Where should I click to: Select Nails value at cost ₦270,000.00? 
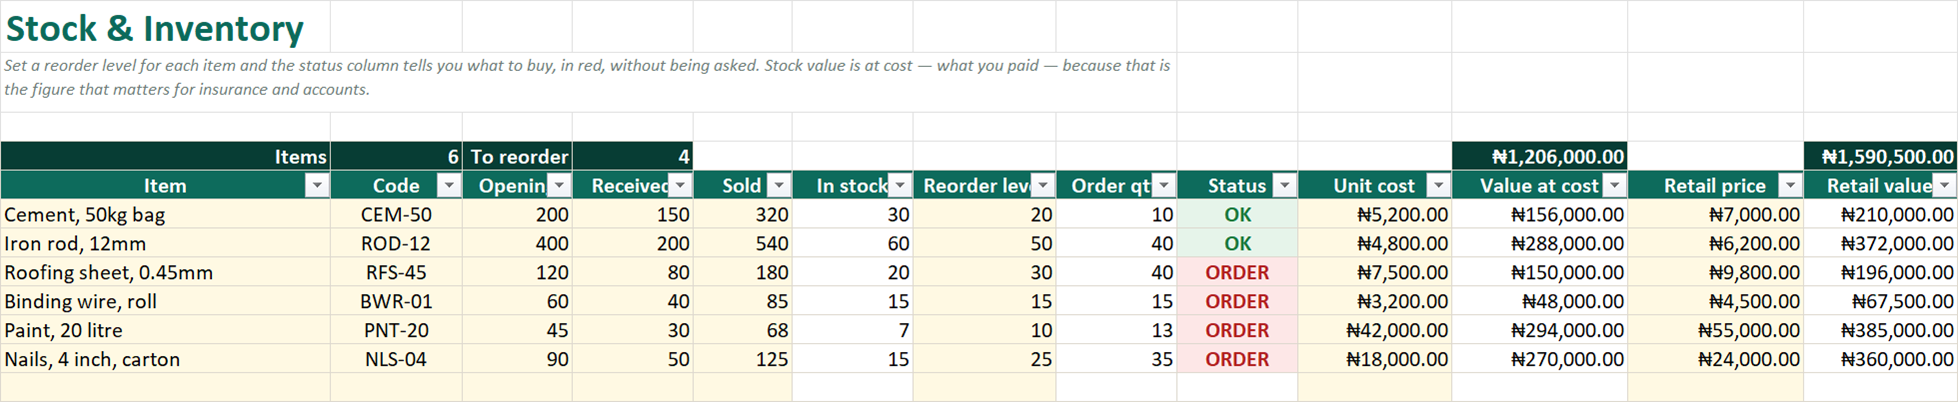(x=1540, y=359)
